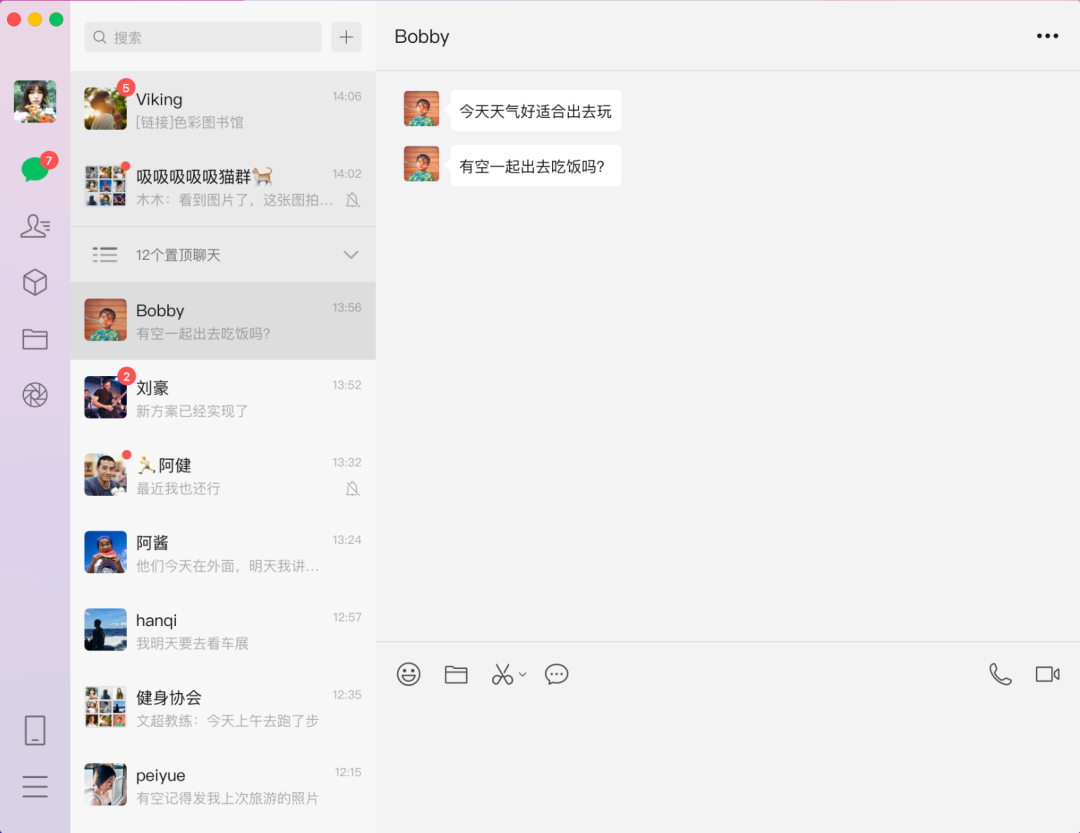The height and width of the screenshot is (833, 1080).
Task: Click the message bubble 有空一起出去吃饭吗?
Action: (536, 165)
